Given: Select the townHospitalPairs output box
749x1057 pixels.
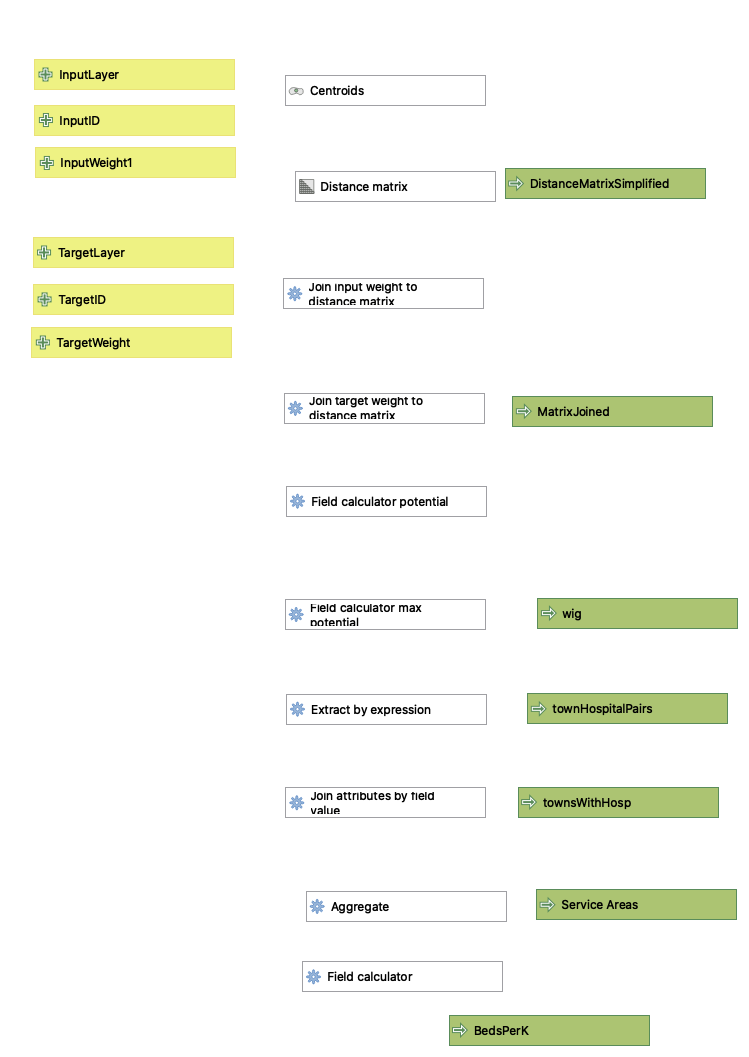Looking at the screenshot, I should click(x=627, y=709).
